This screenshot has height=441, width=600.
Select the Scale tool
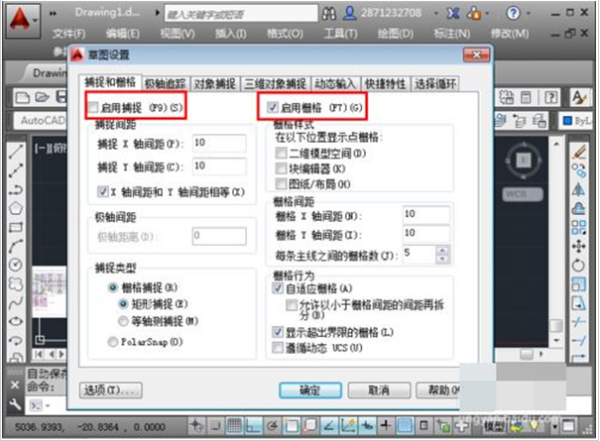tap(579, 284)
